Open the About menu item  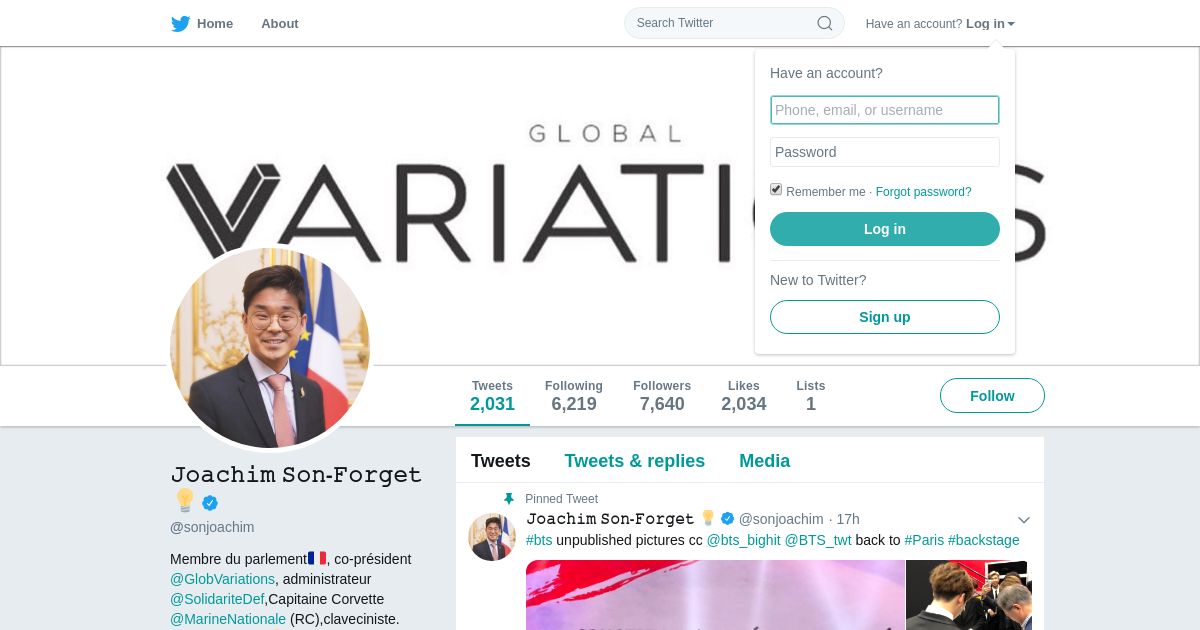click(280, 24)
